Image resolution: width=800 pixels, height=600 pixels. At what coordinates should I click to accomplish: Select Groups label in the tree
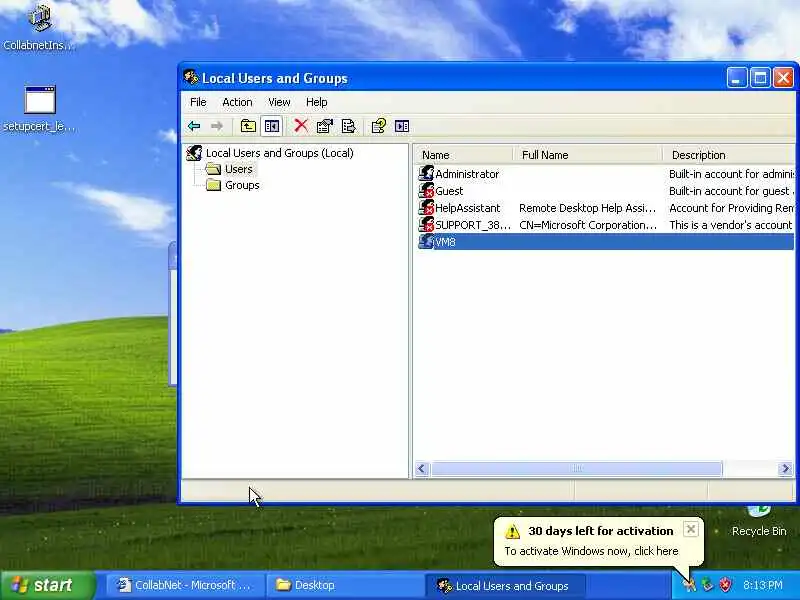242,185
